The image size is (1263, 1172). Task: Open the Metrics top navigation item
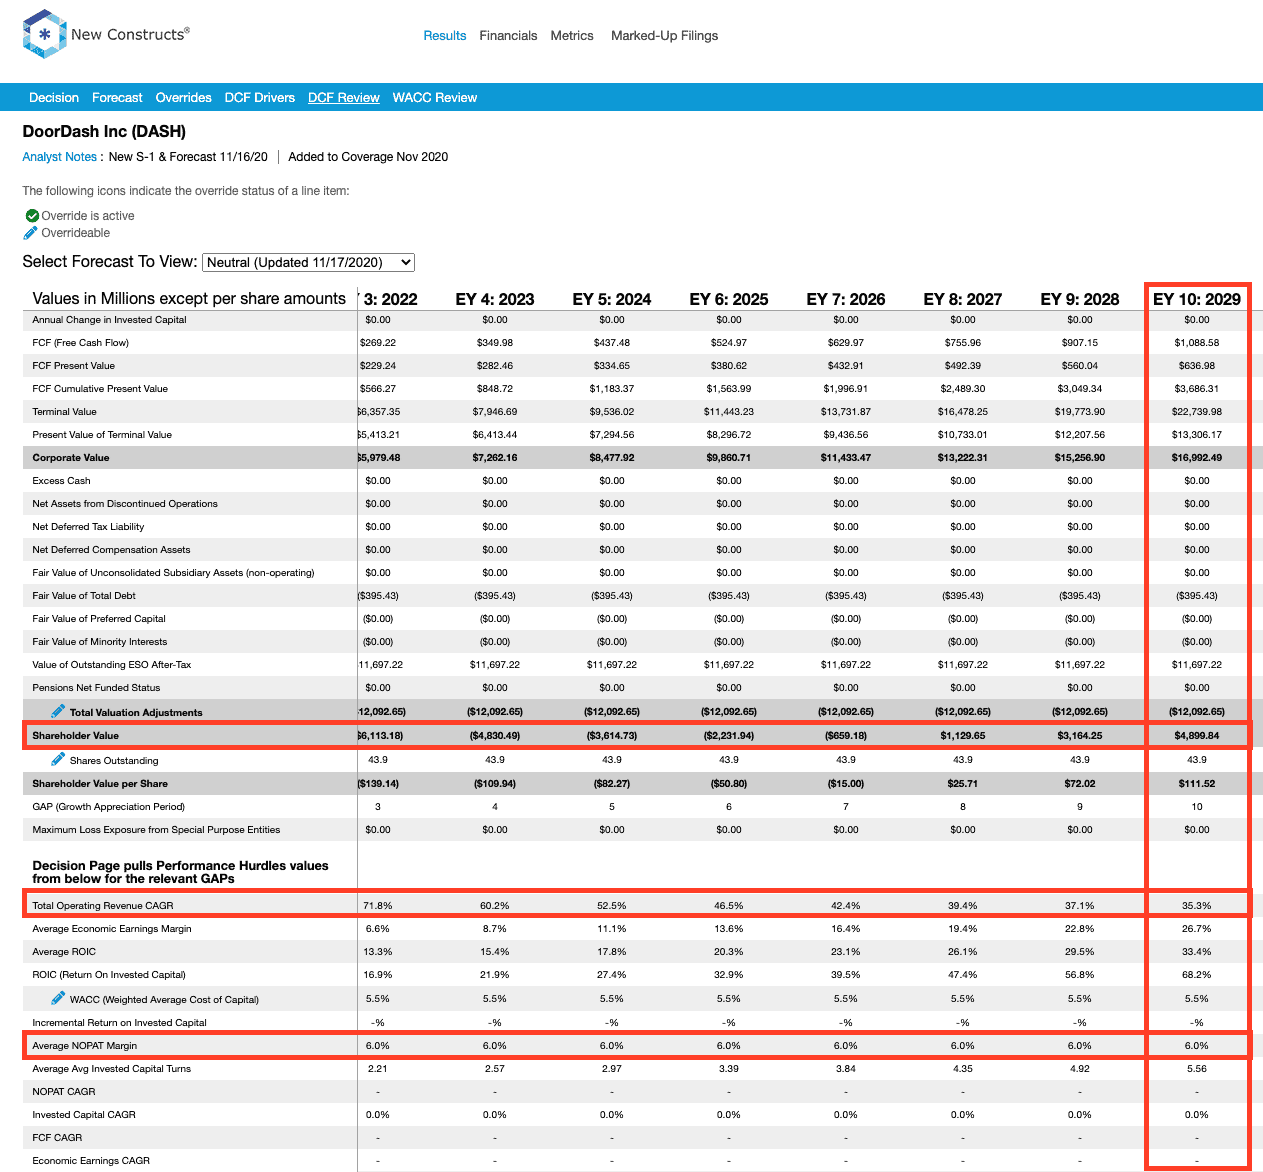(572, 36)
